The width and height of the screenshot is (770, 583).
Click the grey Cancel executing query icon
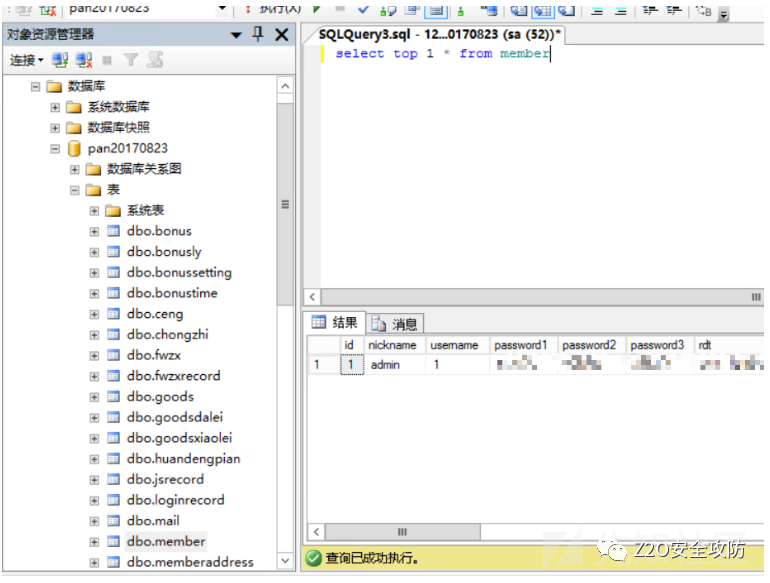coord(340,8)
